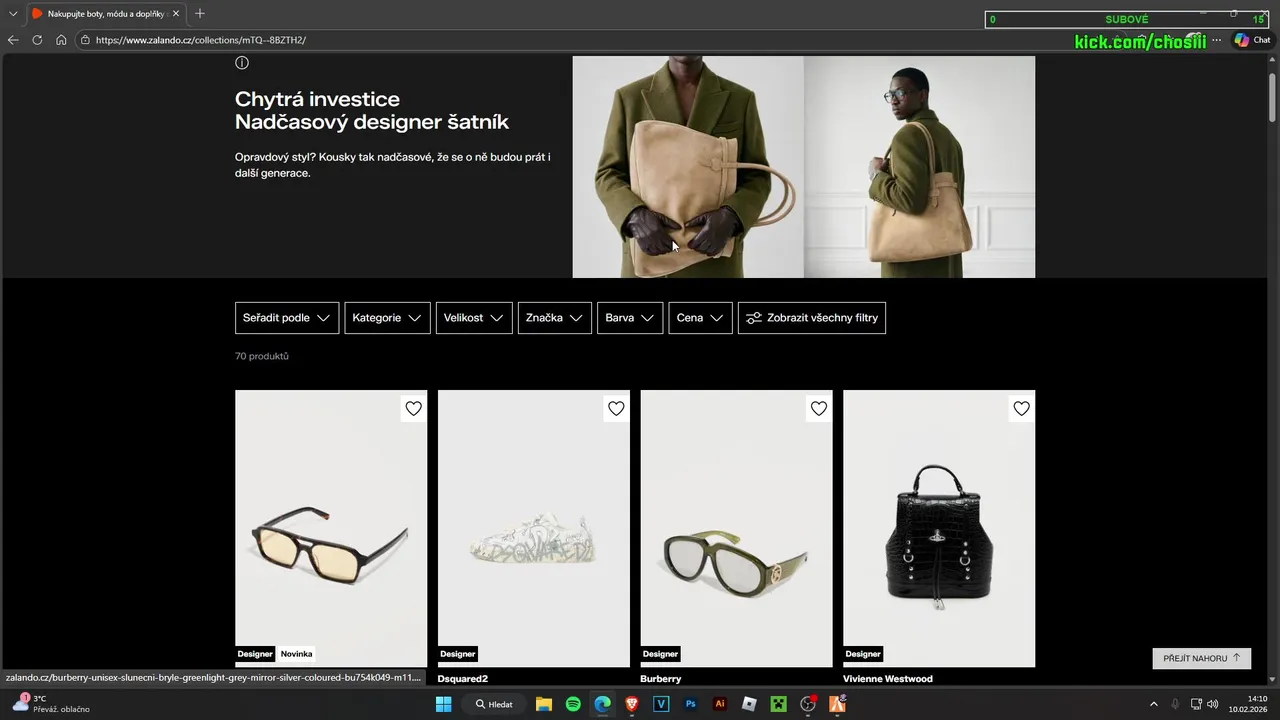1280x720 pixels.
Task: Open the Dsquared2 brand link
Action: click(463, 679)
